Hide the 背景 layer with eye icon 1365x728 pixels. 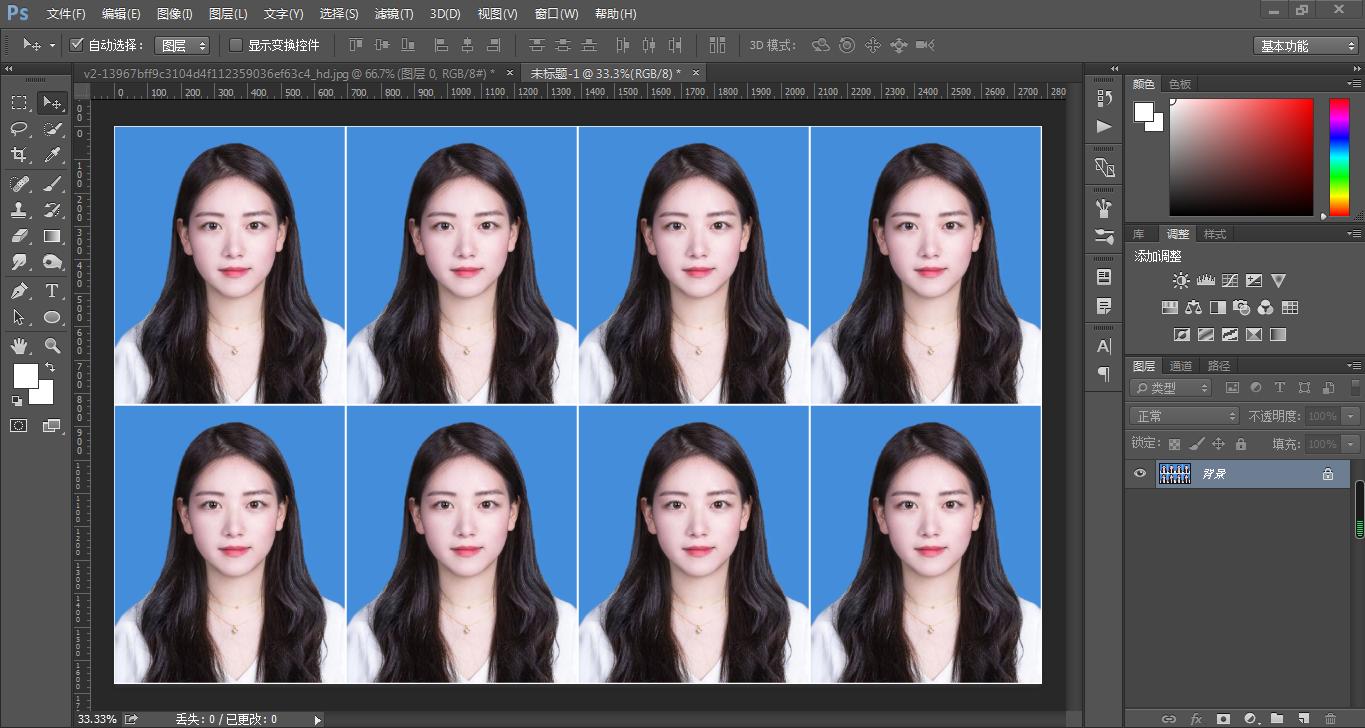(x=1139, y=474)
